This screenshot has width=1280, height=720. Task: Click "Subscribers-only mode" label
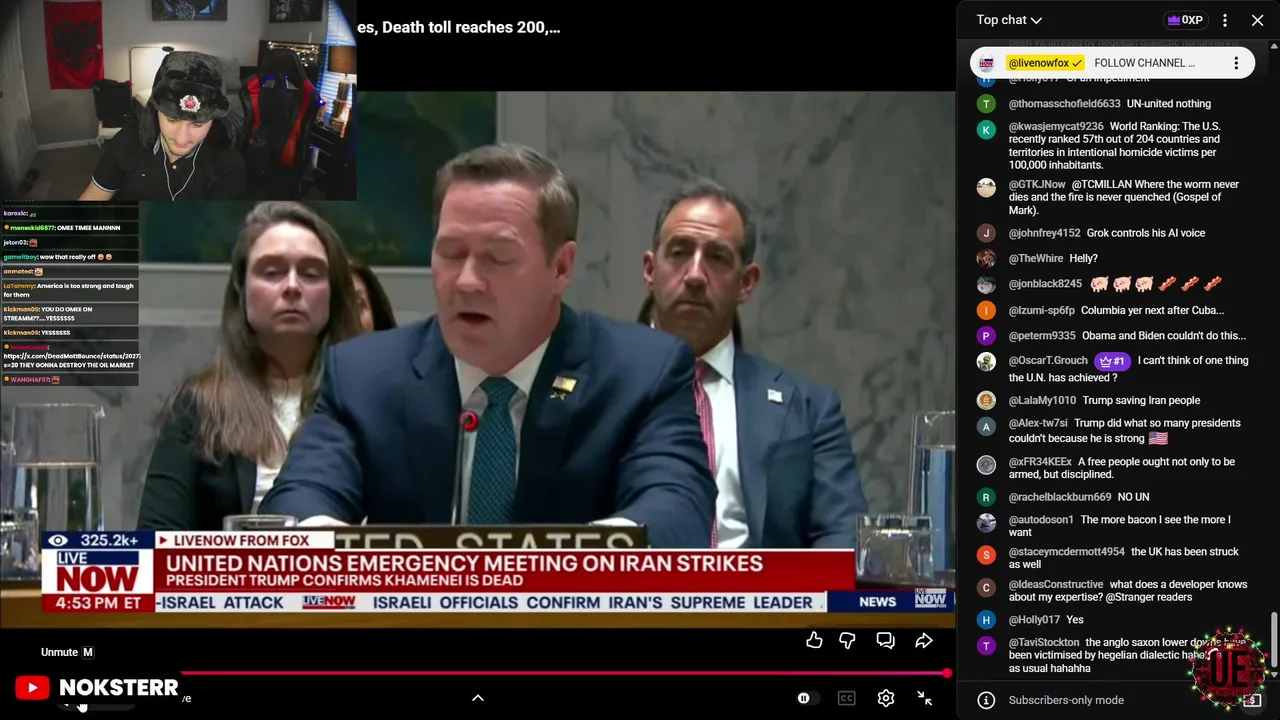pos(1066,700)
